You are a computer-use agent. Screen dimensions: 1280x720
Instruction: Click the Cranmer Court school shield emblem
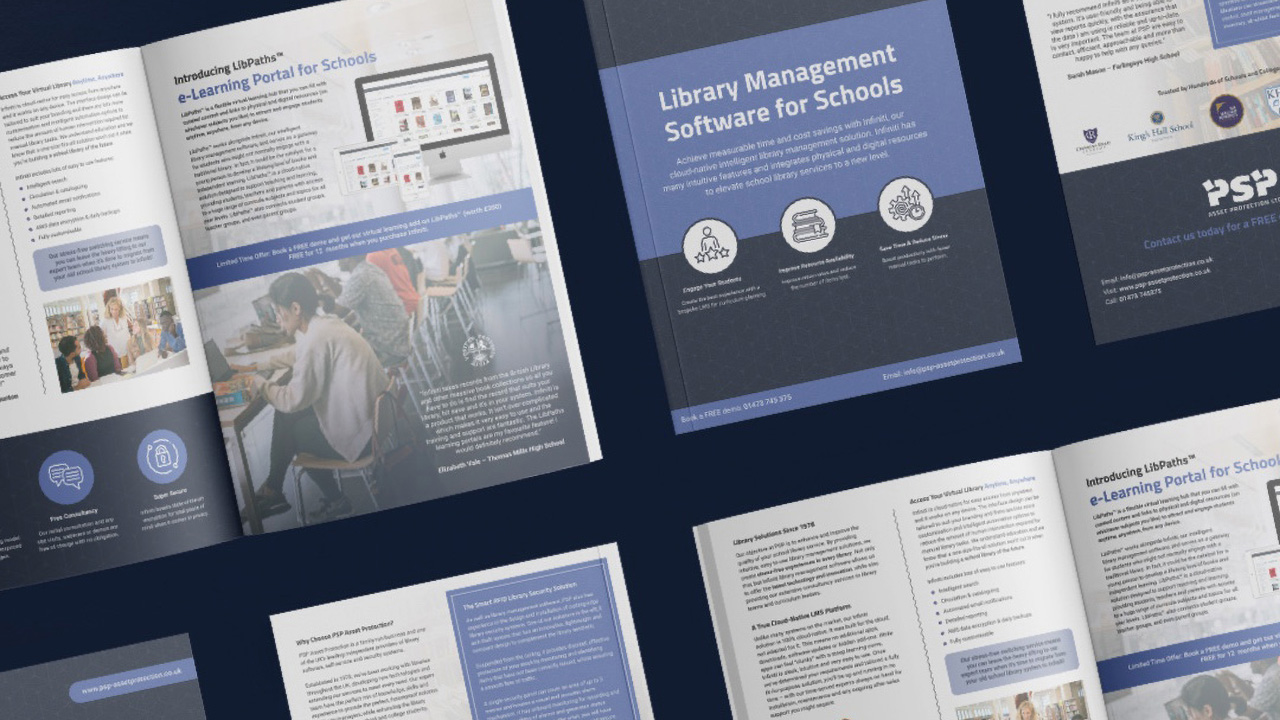click(1090, 136)
